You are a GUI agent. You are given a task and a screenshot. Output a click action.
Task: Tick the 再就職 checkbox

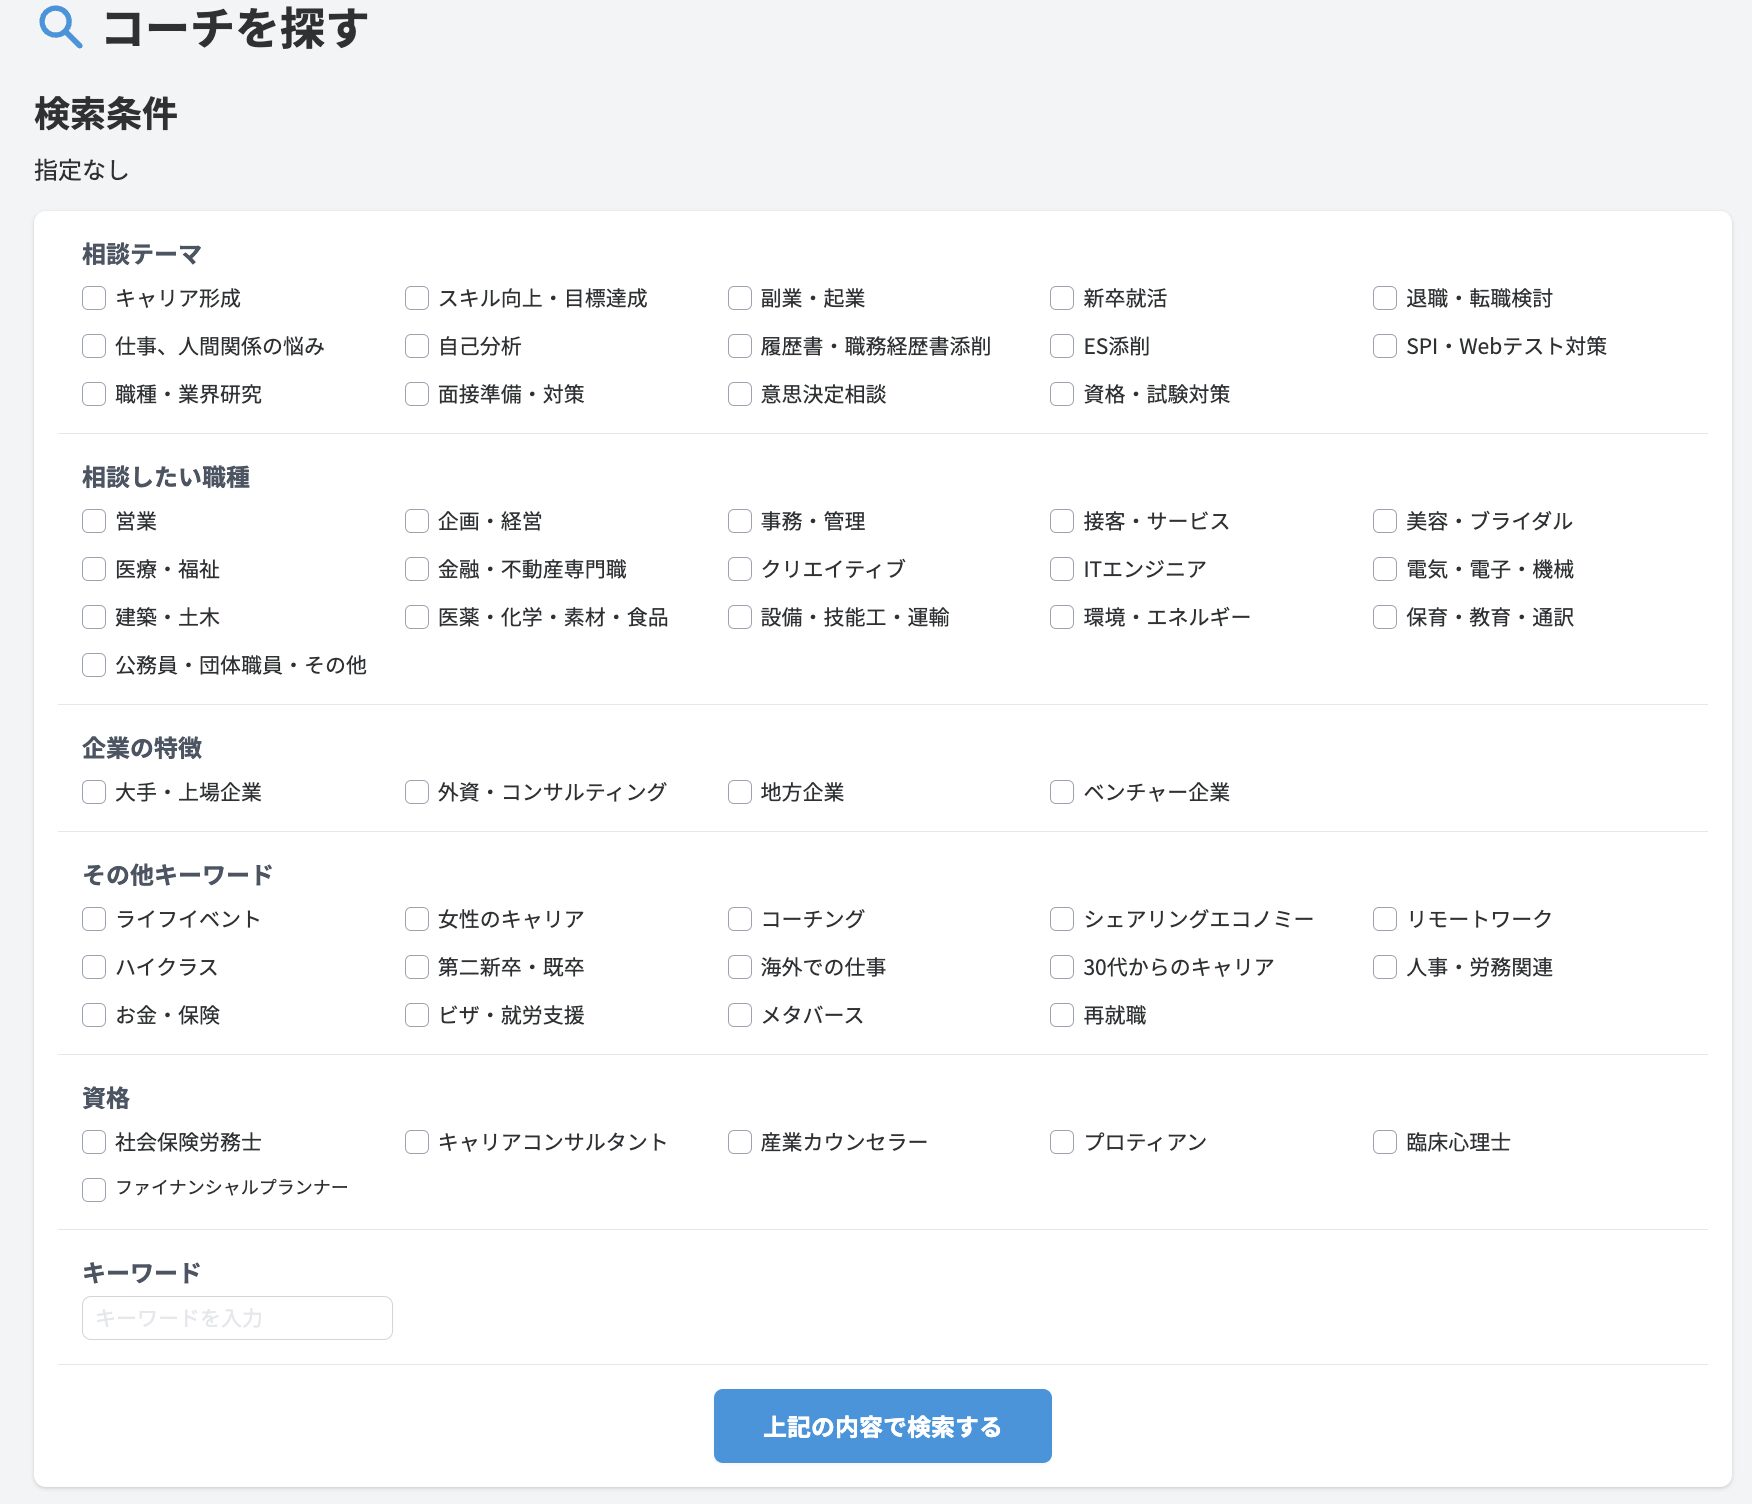1062,1015
